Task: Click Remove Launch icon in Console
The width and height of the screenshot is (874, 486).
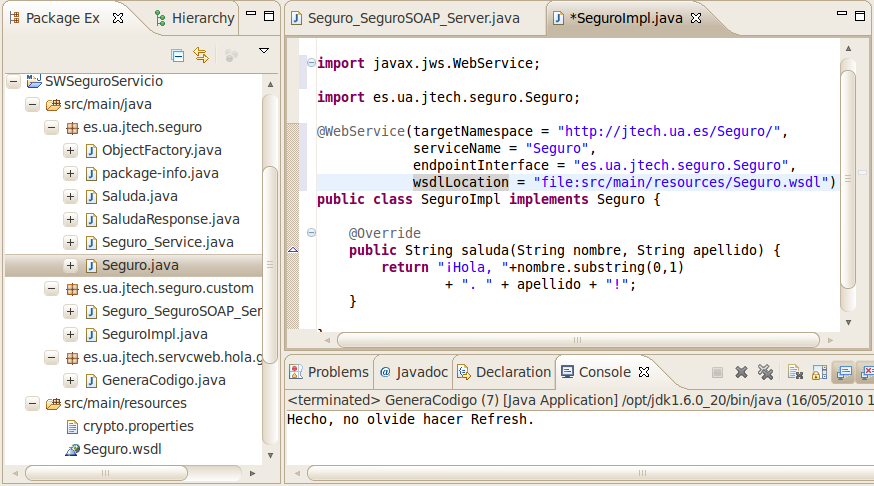Action: point(741,372)
